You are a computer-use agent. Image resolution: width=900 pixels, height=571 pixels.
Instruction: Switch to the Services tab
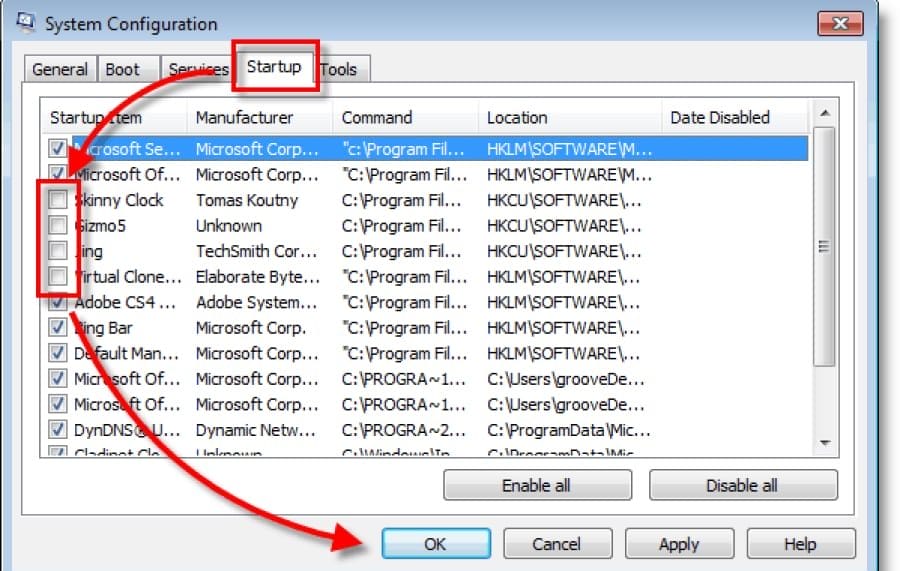197,69
